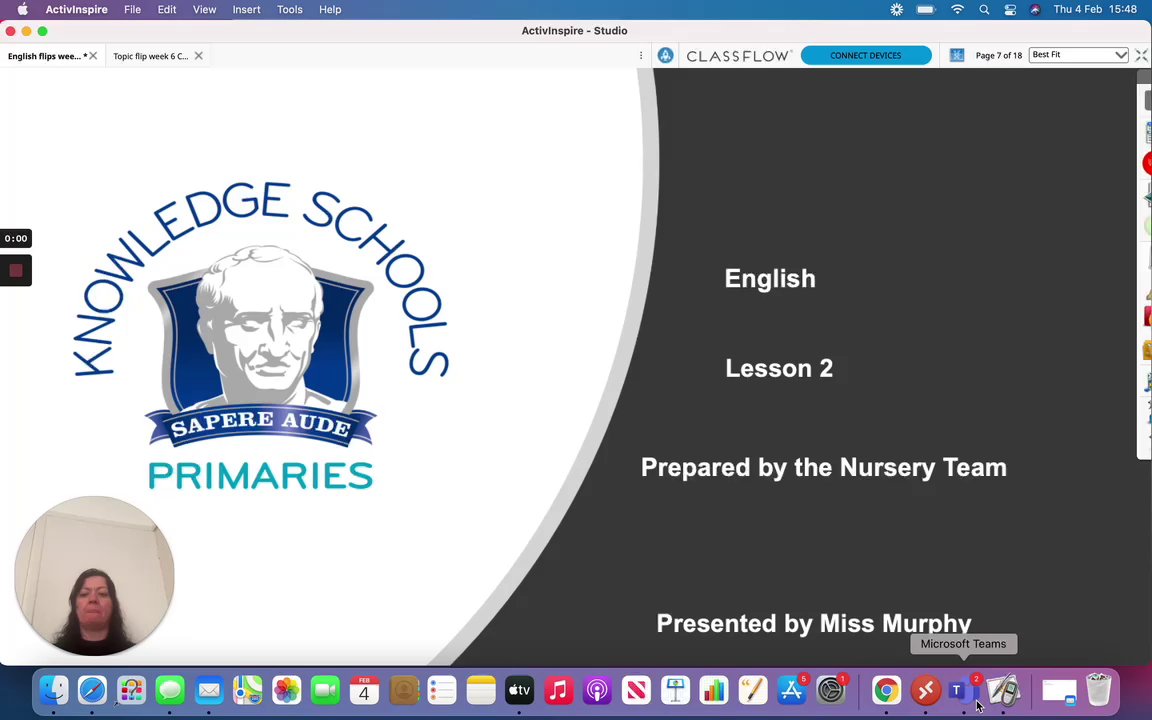The image size is (1152, 720).
Task: Open Mail from the dock
Action: click(209, 691)
